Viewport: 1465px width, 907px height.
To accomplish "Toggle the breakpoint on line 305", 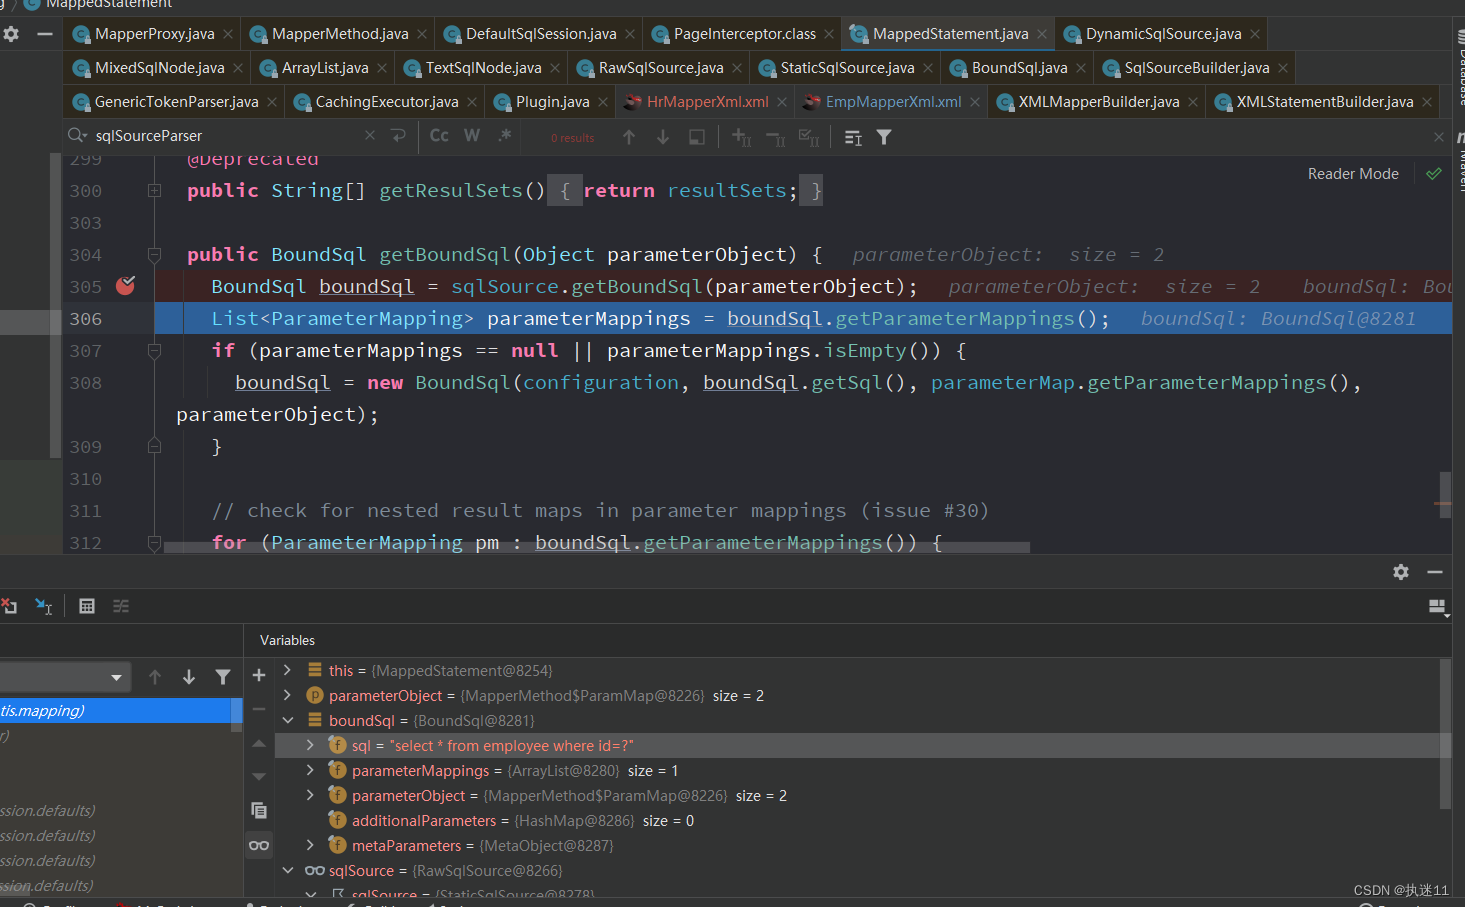I will pos(125,286).
